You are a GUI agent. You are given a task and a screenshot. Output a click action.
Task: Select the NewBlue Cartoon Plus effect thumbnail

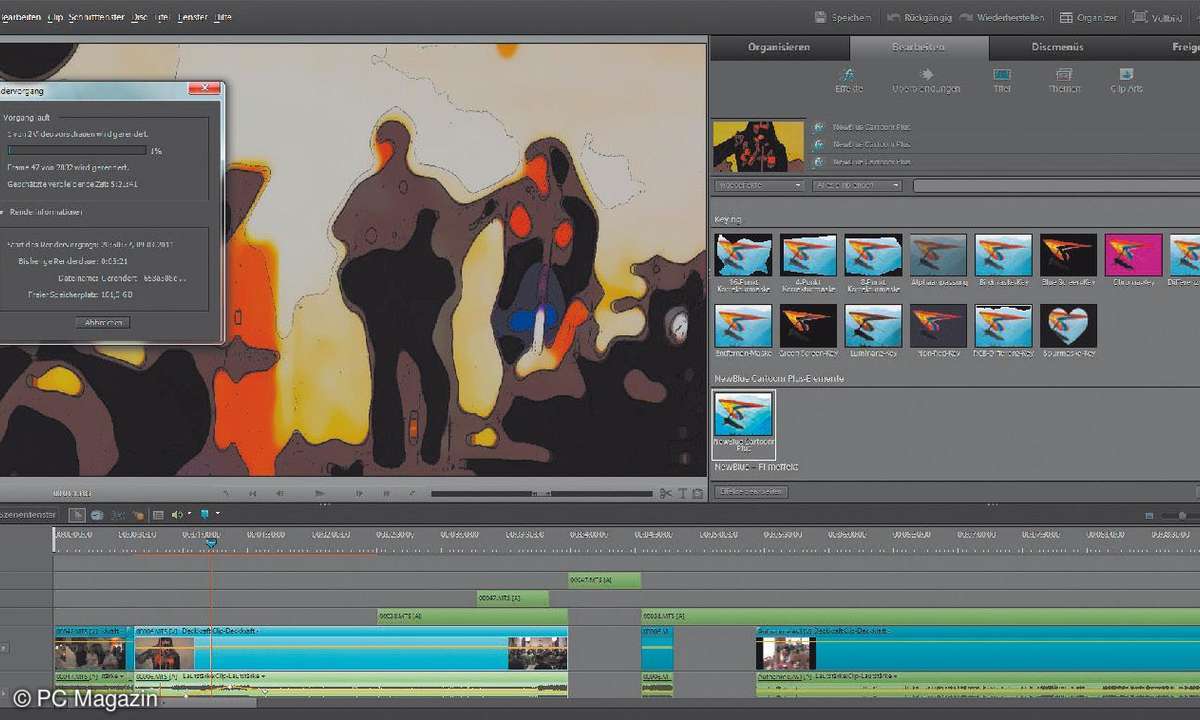pos(744,424)
